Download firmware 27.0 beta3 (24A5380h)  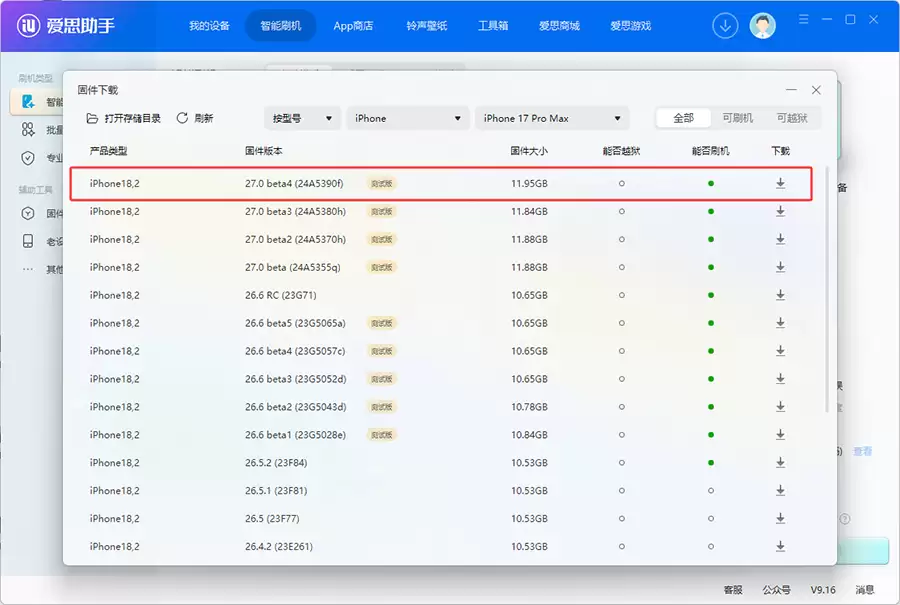click(780, 211)
